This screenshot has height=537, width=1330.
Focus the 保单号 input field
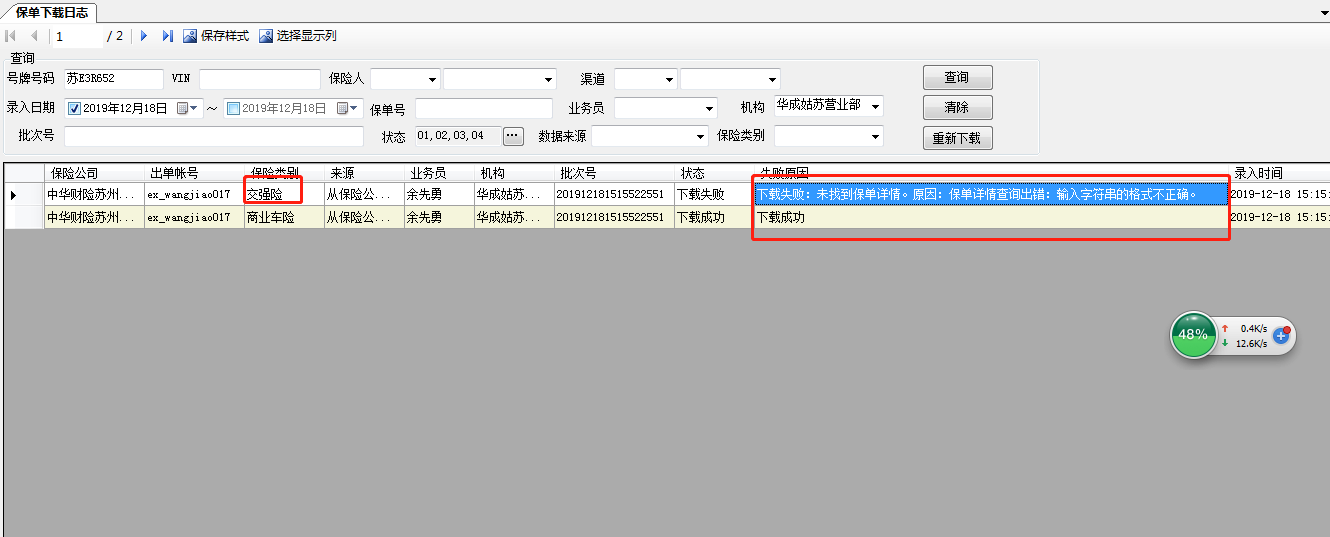[484, 108]
